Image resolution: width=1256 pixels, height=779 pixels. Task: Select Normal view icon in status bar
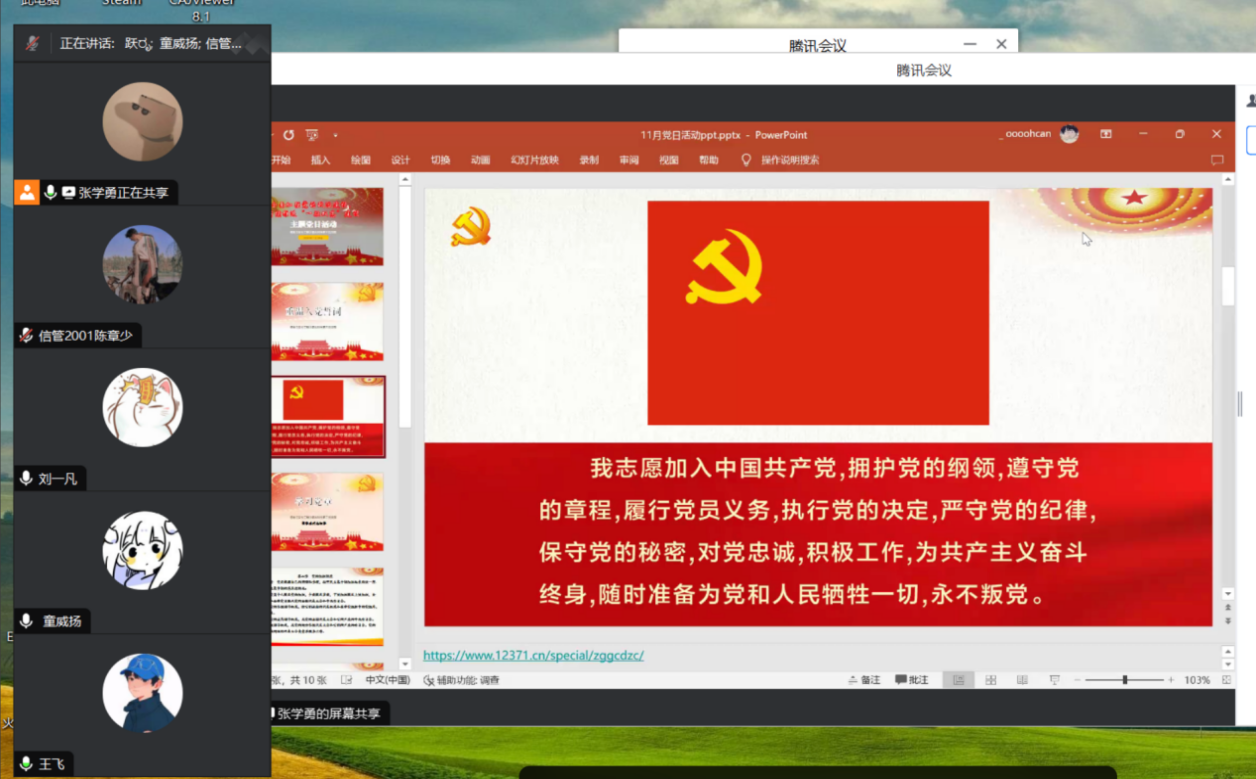(958, 680)
